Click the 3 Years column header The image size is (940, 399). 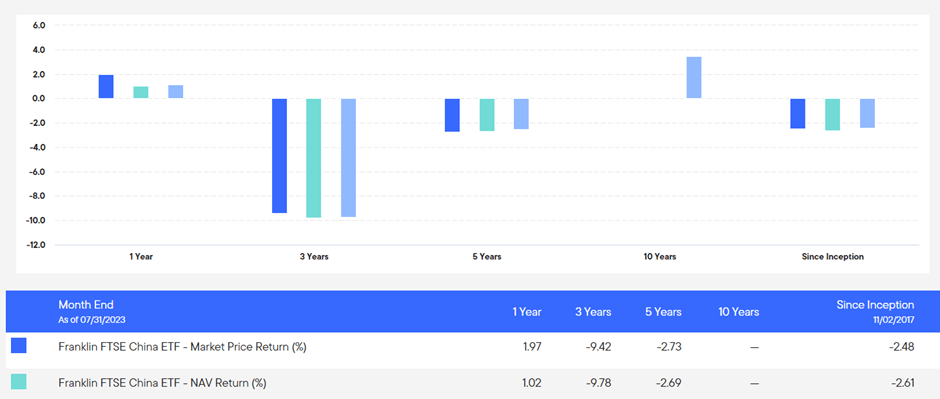(593, 312)
